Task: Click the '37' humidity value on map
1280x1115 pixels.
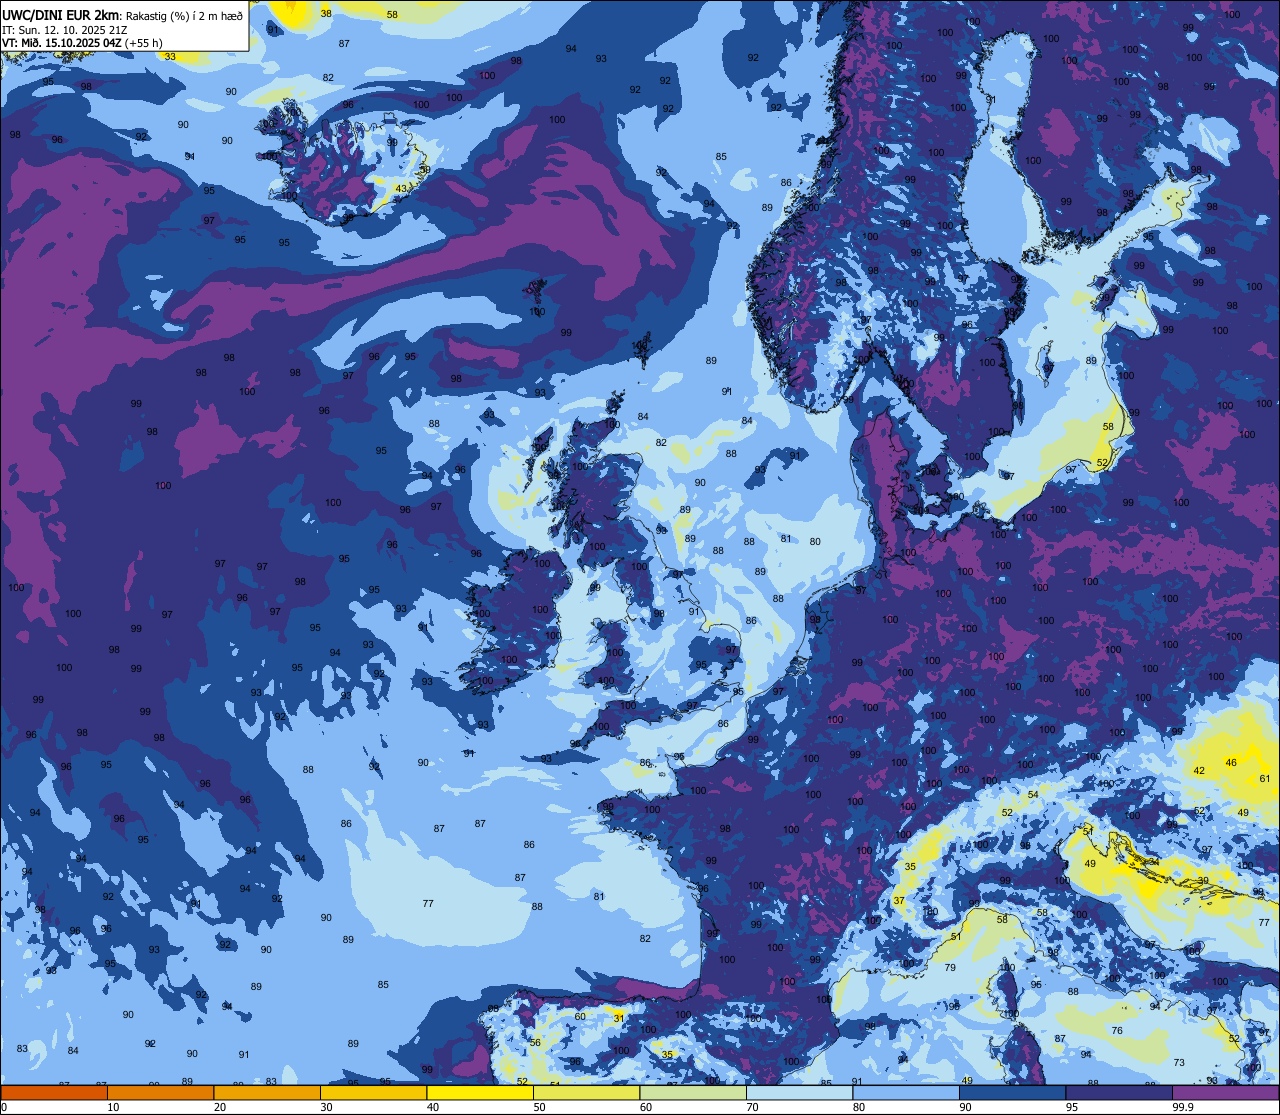Action: 899,901
